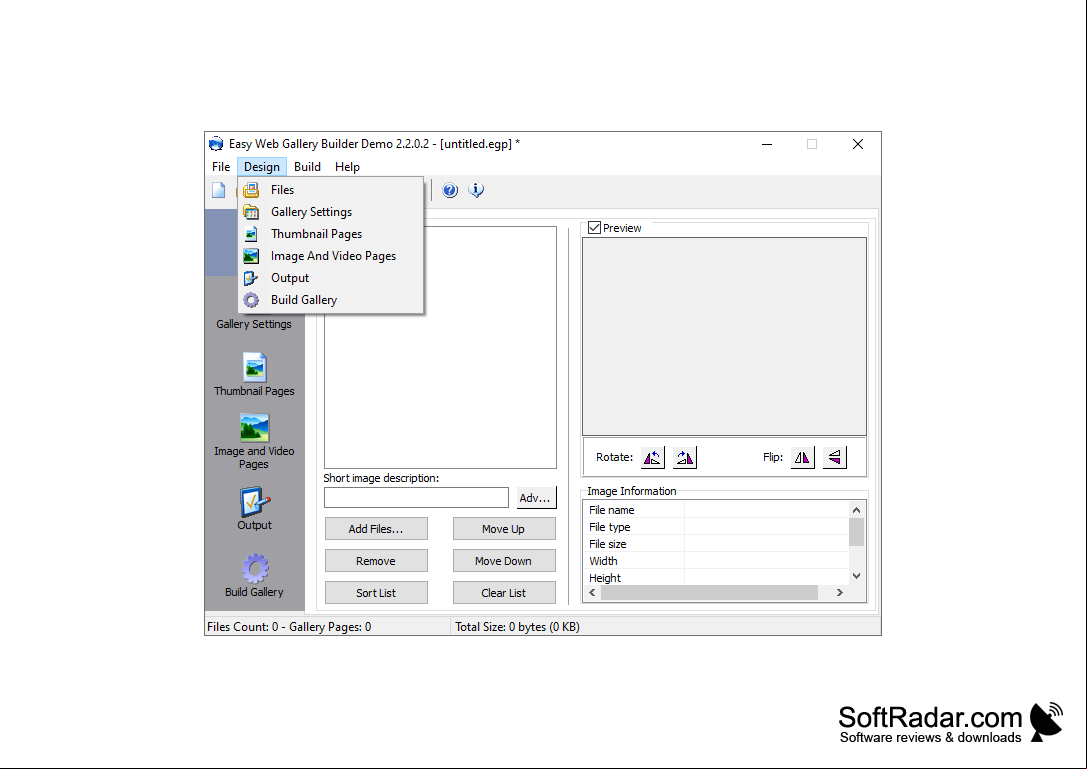Flip the image horizontally
Viewport: 1087px width, 769px height.
(x=803, y=458)
